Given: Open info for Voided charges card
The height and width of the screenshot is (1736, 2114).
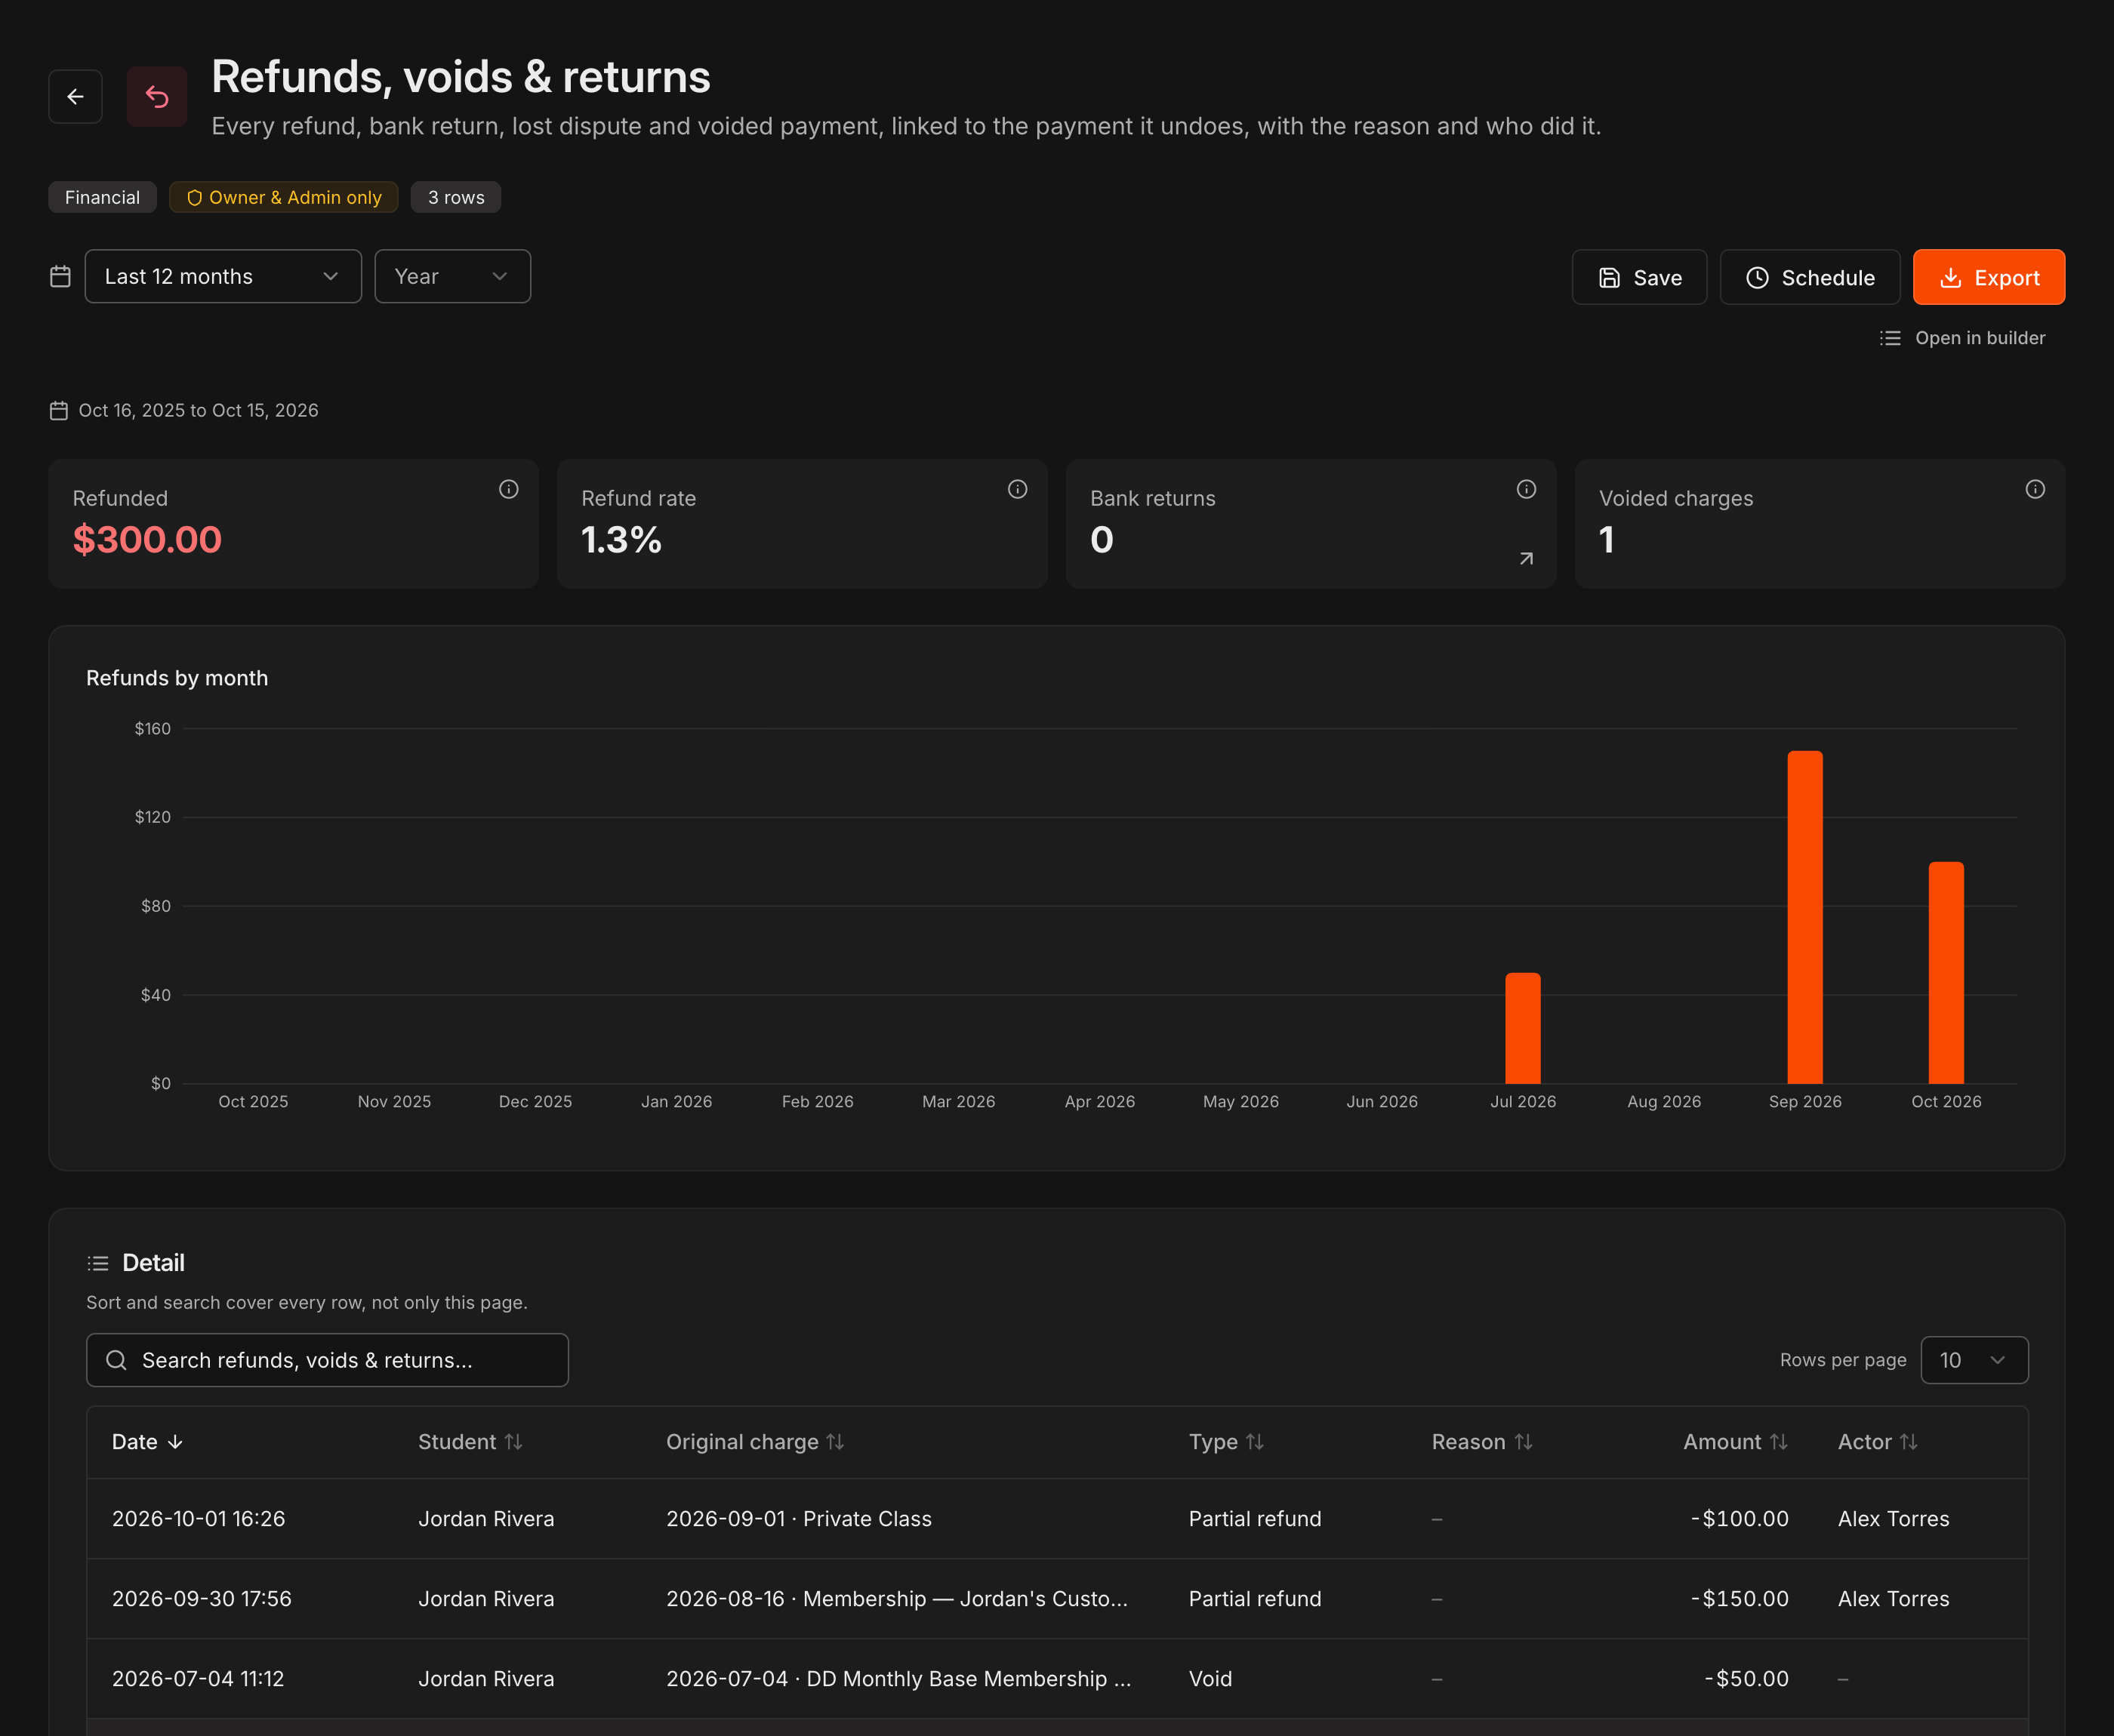Looking at the screenshot, I should click(x=2035, y=489).
